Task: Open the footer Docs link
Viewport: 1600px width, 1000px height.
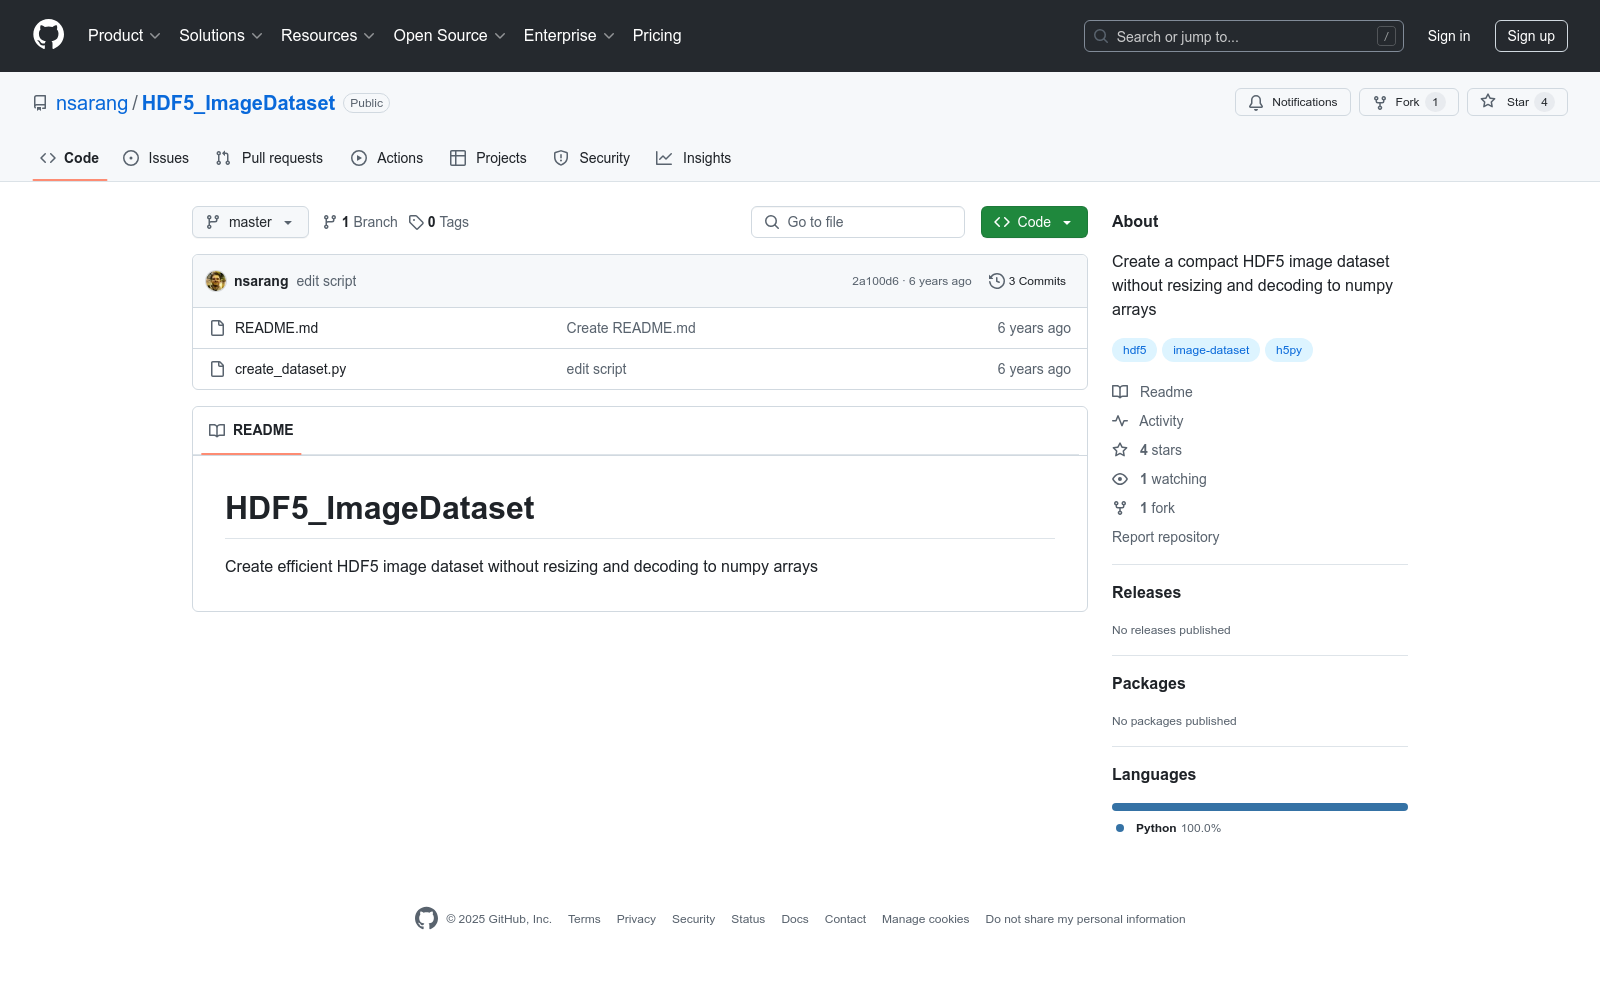Action: point(795,920)
